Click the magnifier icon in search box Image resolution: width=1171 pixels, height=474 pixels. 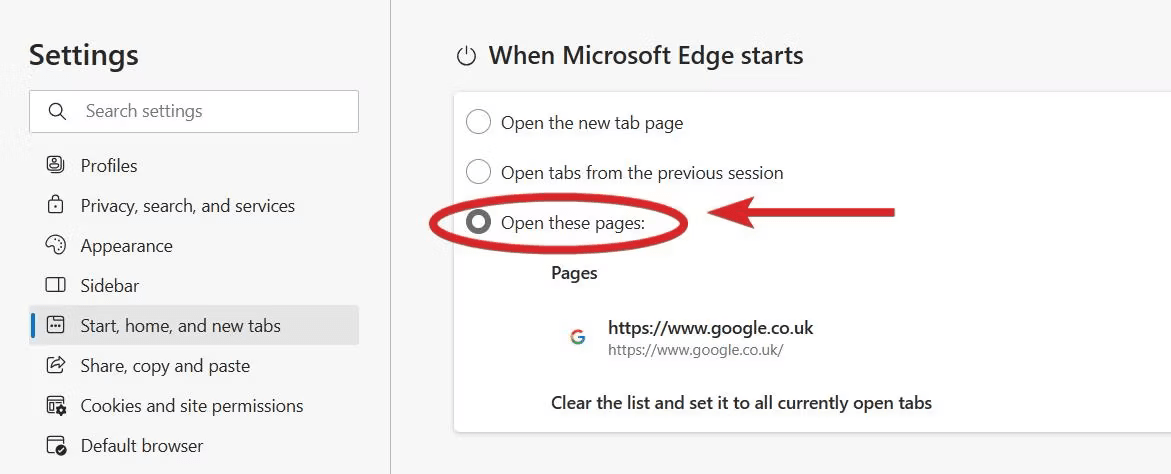57,111
